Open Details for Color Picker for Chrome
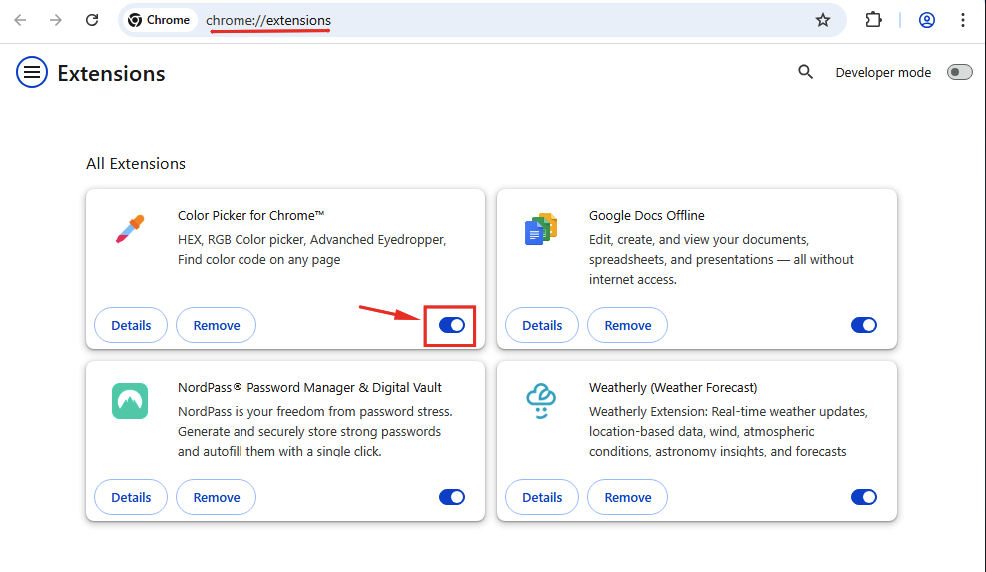 point(131,325)
